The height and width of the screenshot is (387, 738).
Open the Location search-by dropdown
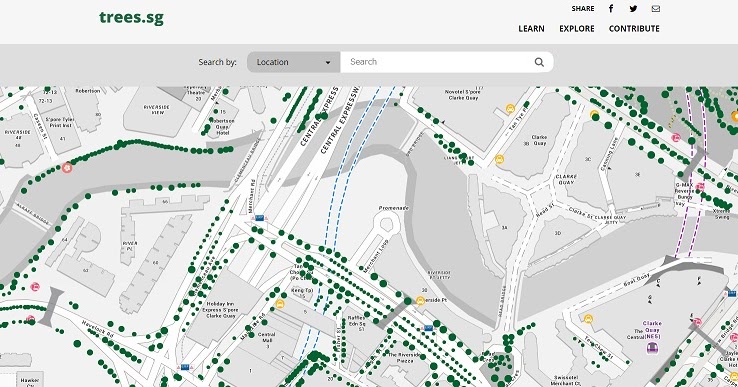293,62
